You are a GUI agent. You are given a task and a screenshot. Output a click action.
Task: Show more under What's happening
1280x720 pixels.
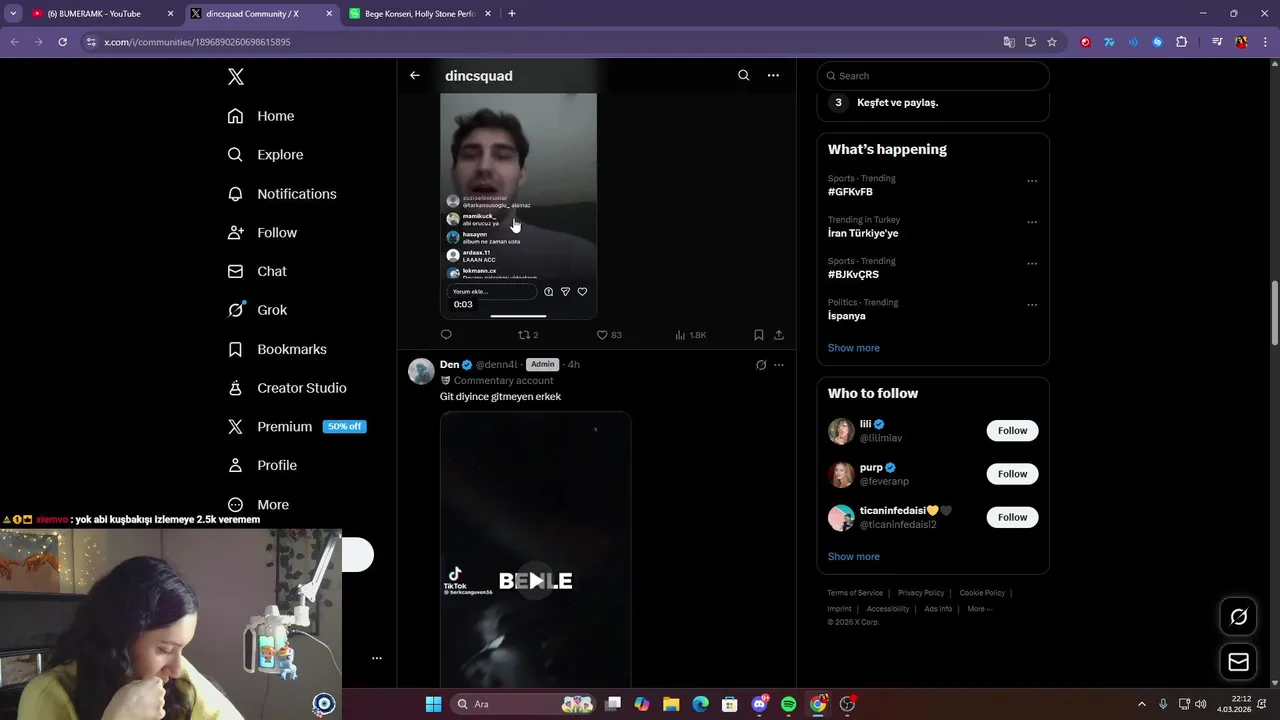pyautogui.click(x=853, y=348)
